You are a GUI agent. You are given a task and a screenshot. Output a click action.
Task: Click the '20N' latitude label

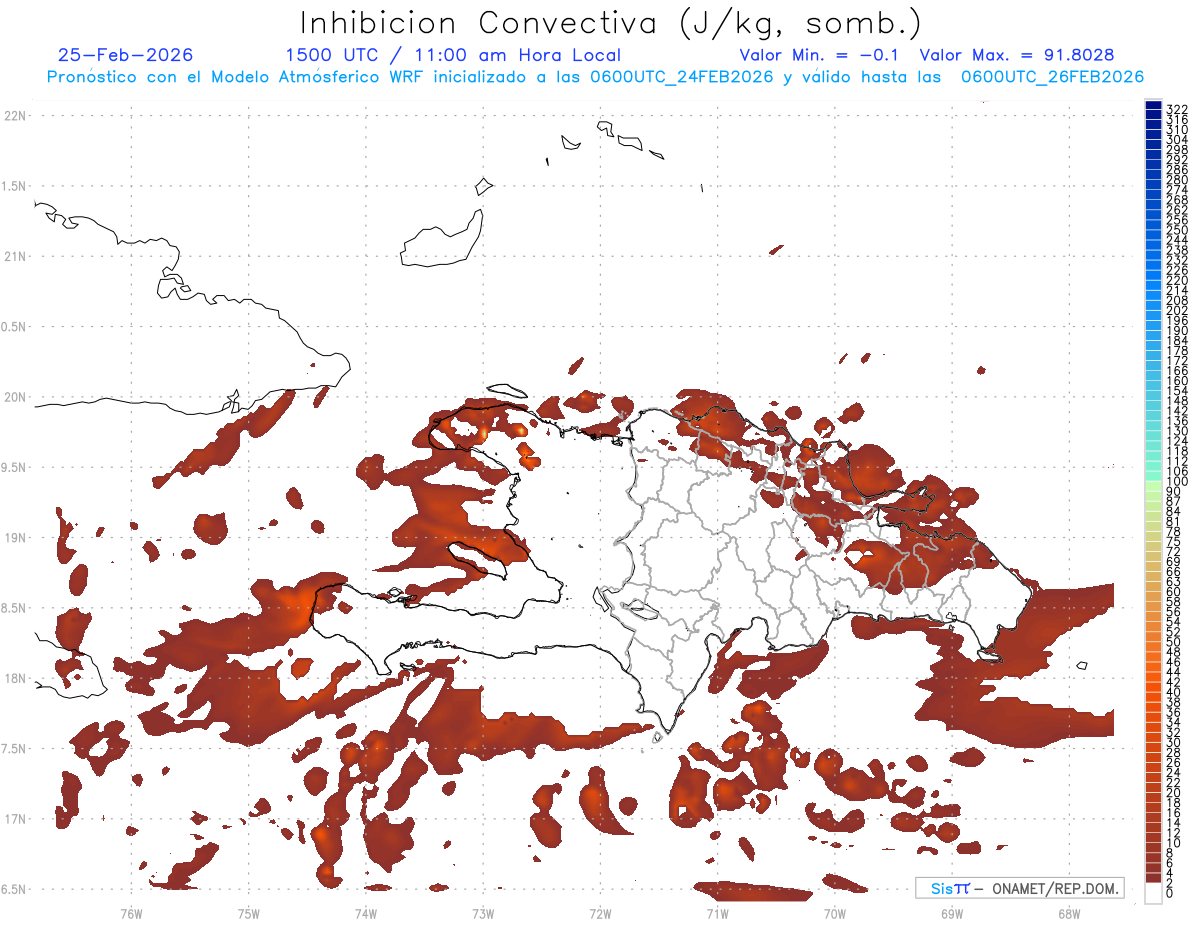(17, 397)
